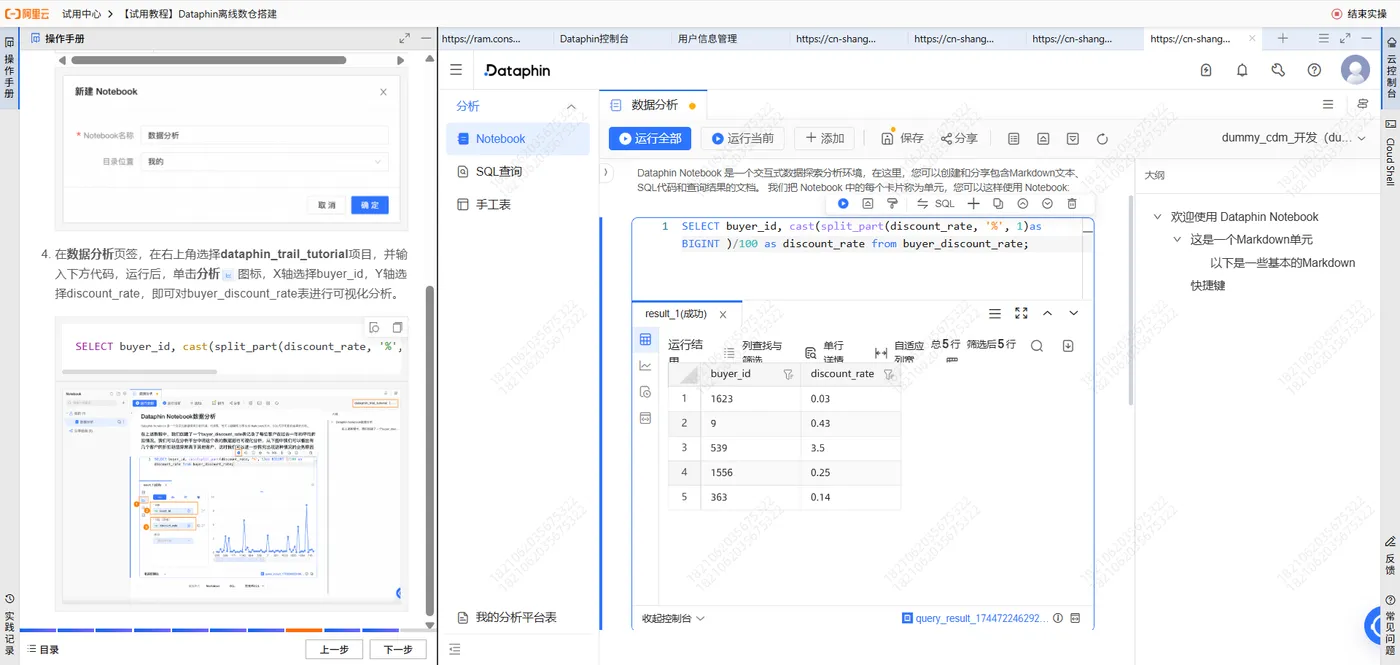Go back with 上一步
Image resolution: width=1400 pixels, height=665 pixels.
click(334, 649)
